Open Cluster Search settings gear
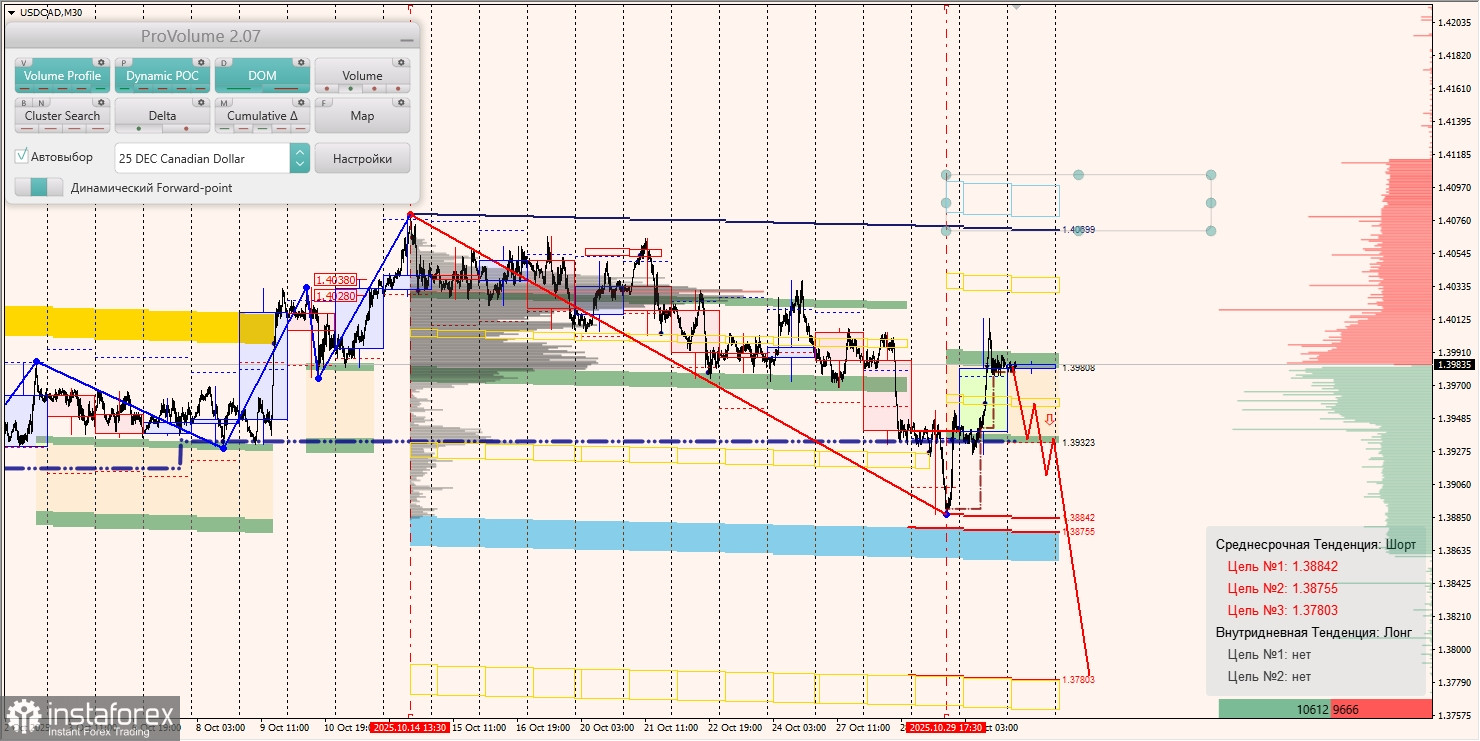 click(x=101, y=102)
